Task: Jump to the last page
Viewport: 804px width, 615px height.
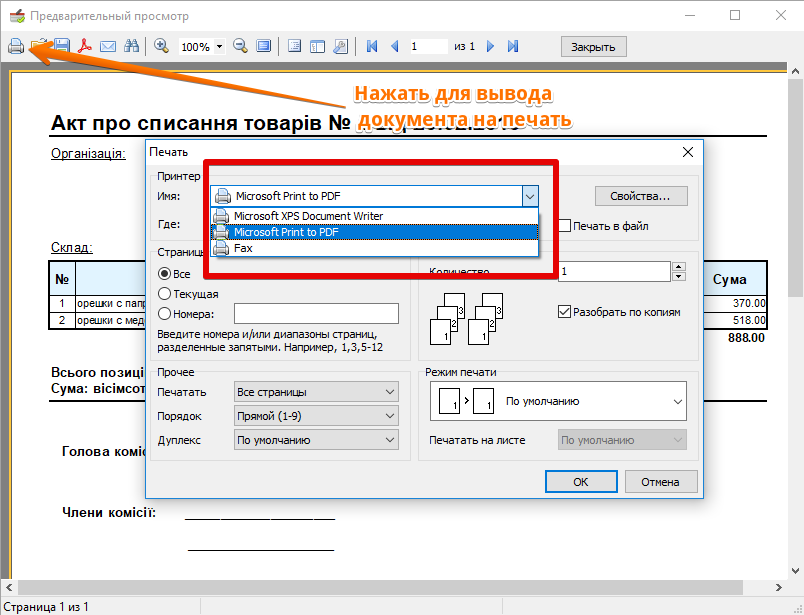Action: (x=513, y=46)
